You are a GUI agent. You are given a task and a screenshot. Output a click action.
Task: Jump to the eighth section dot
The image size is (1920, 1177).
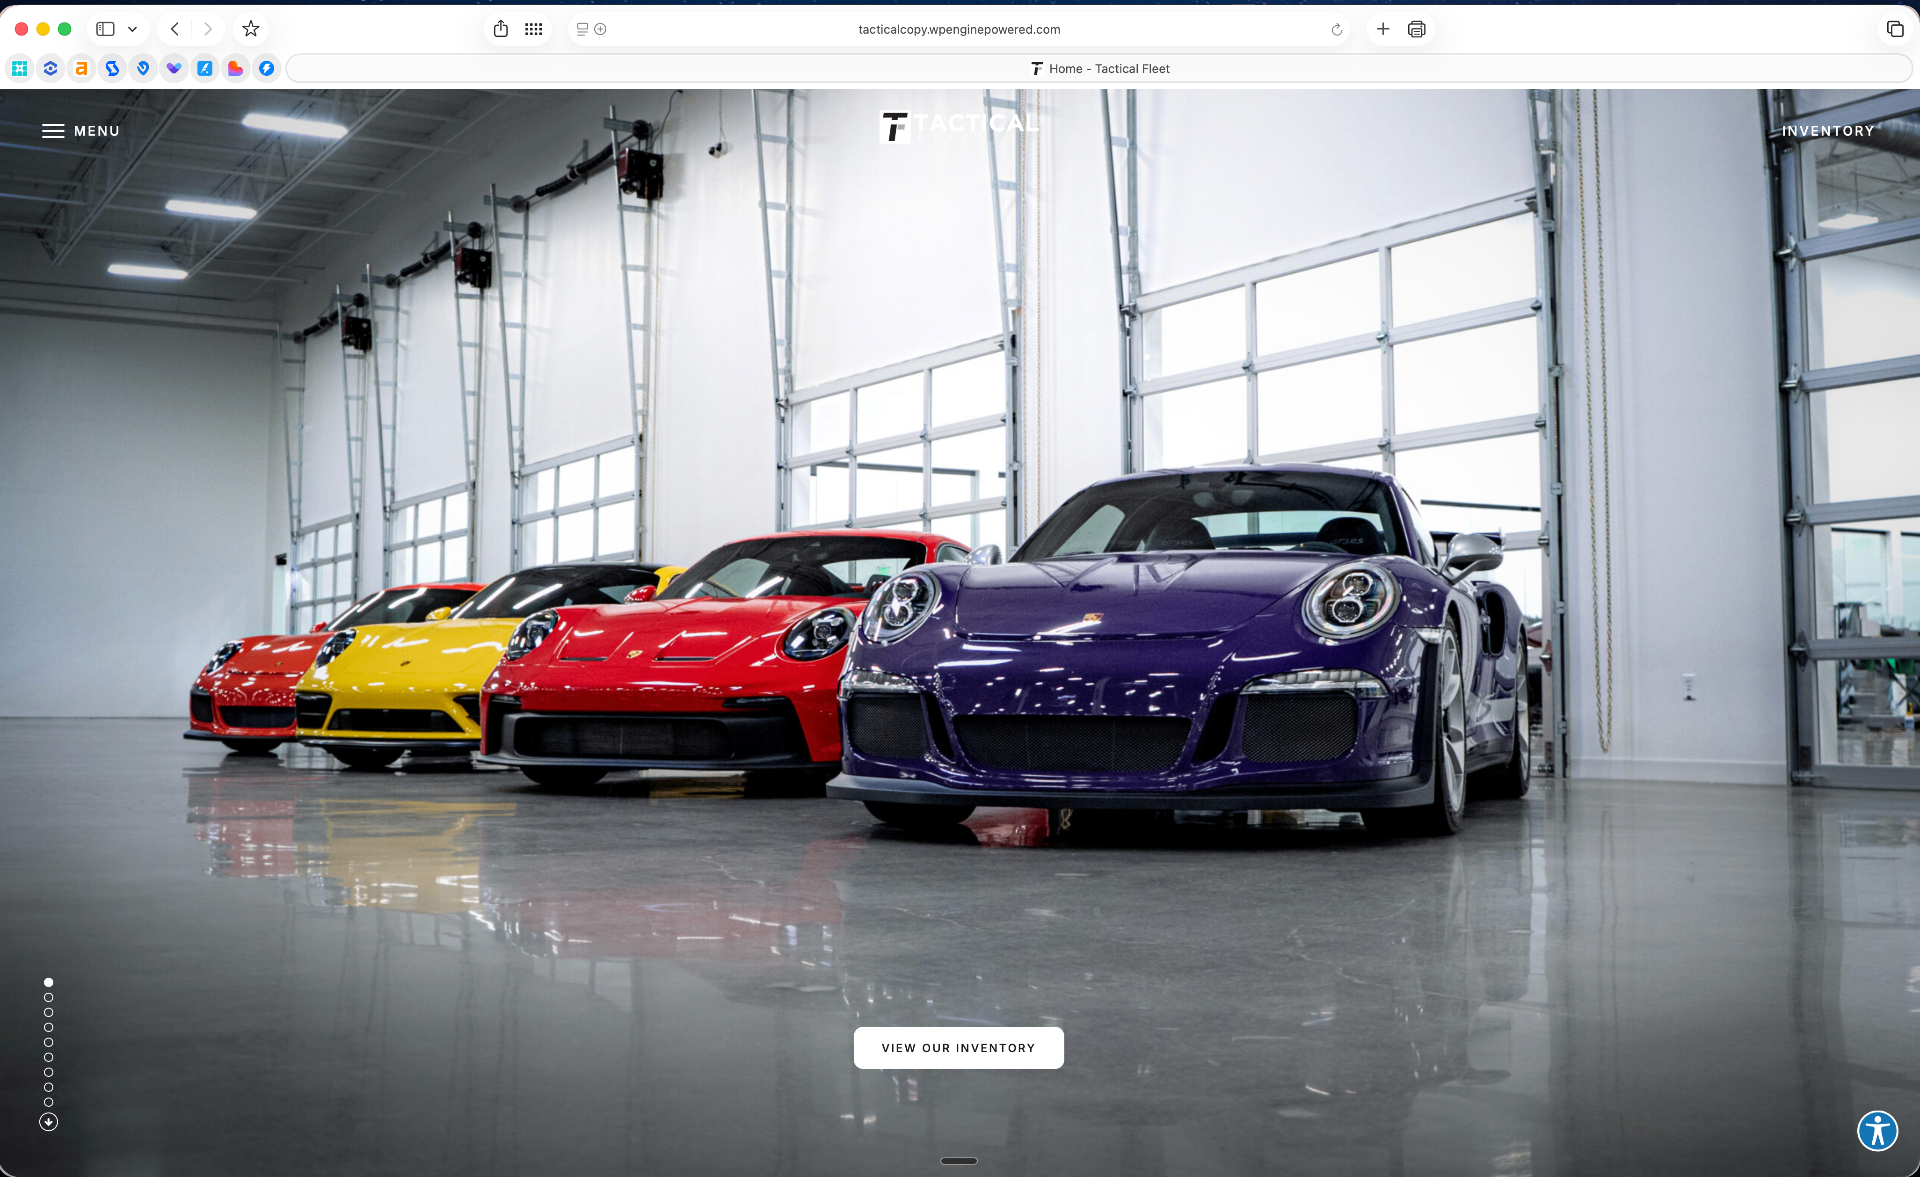tap(48, 1087)
